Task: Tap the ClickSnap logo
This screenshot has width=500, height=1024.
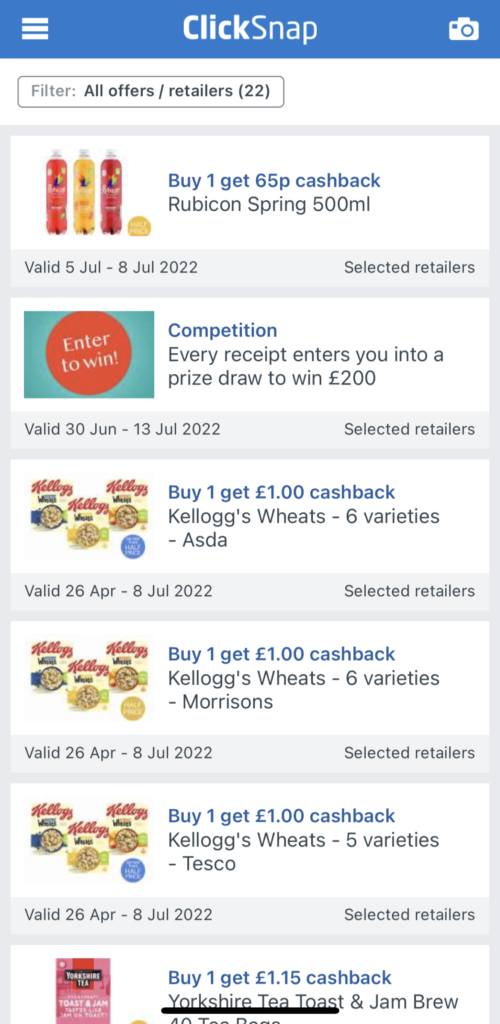Action: 250,29
